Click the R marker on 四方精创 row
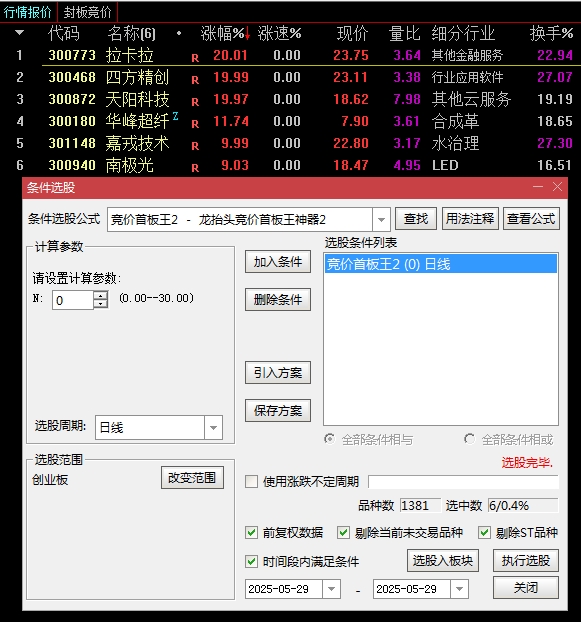Viewport: 581px width, 622px height. 195,80
